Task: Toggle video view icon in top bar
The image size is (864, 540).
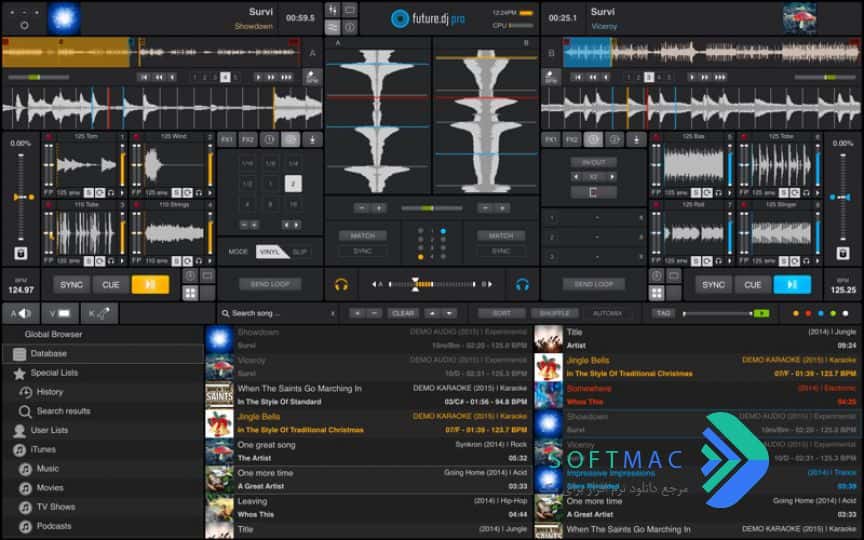Action: coord(350,10)
